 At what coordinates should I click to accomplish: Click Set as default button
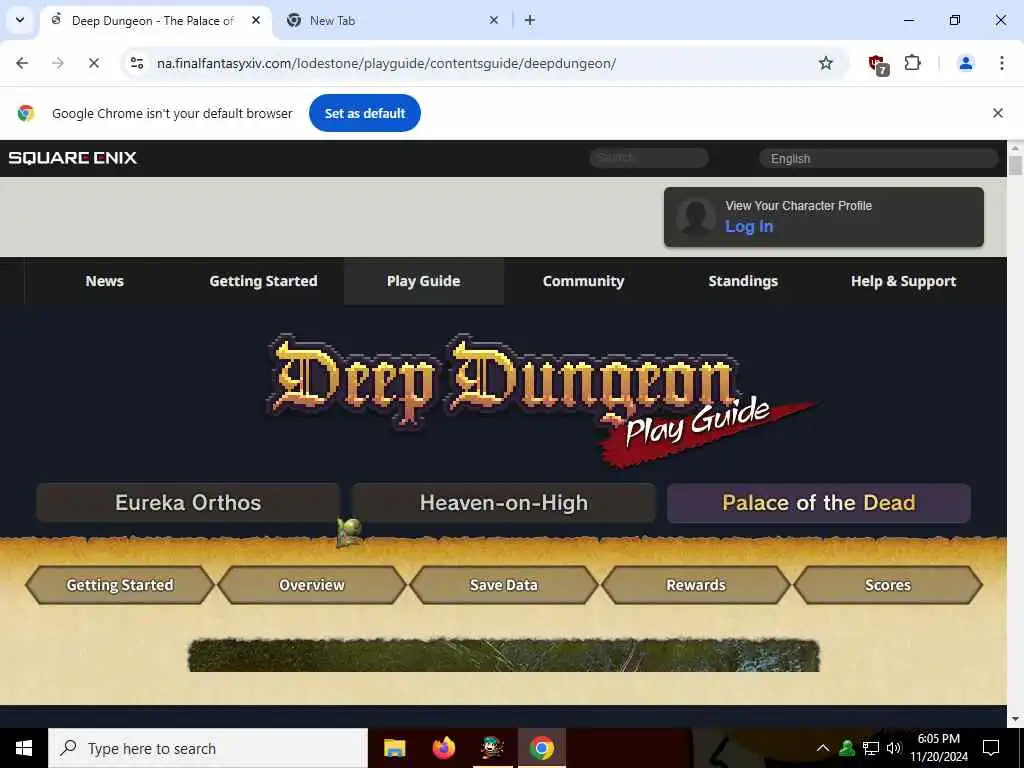click(x=364, y=113)
